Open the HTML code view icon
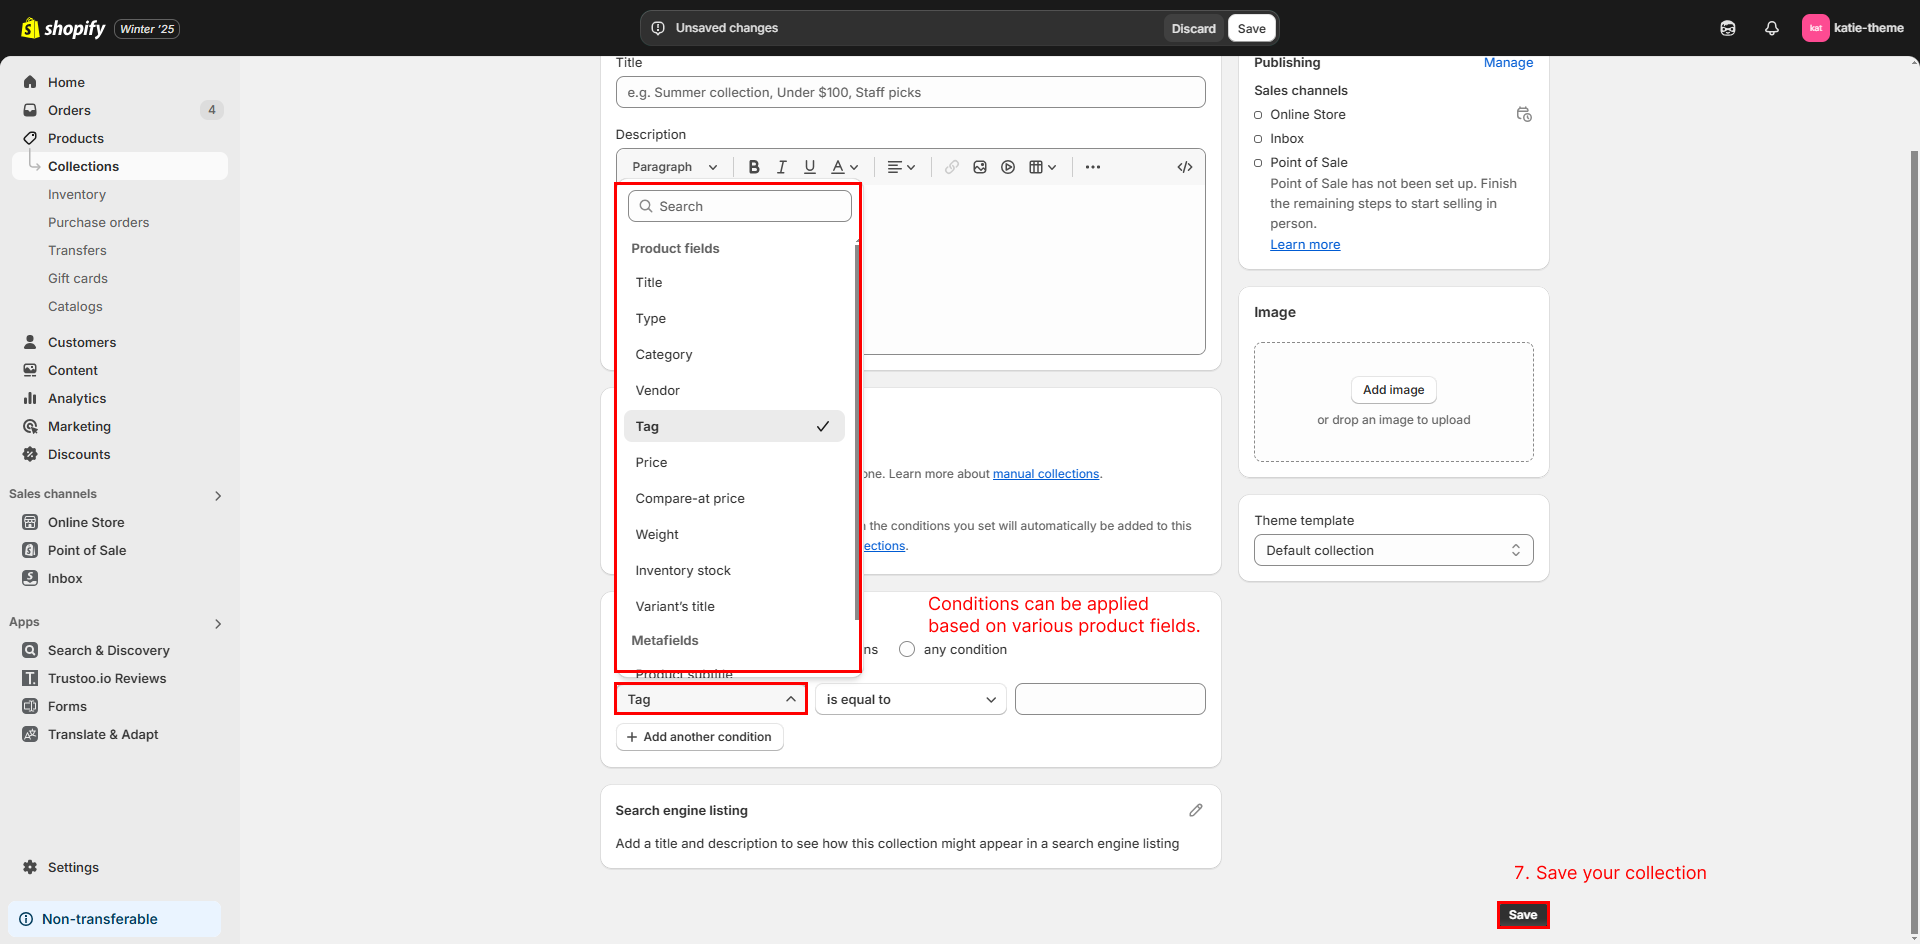The height and width of the screenshot is (944, 1920). [1185, 167]
